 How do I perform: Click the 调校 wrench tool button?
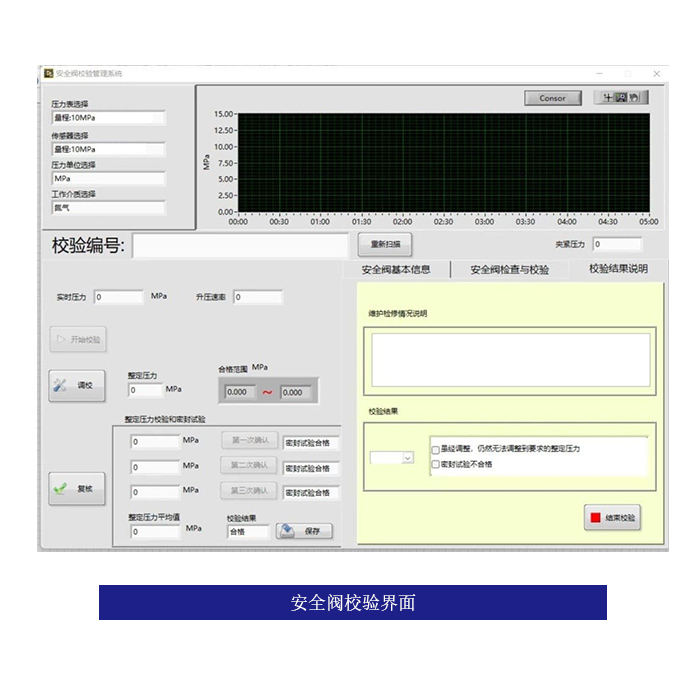pos(76,385)
